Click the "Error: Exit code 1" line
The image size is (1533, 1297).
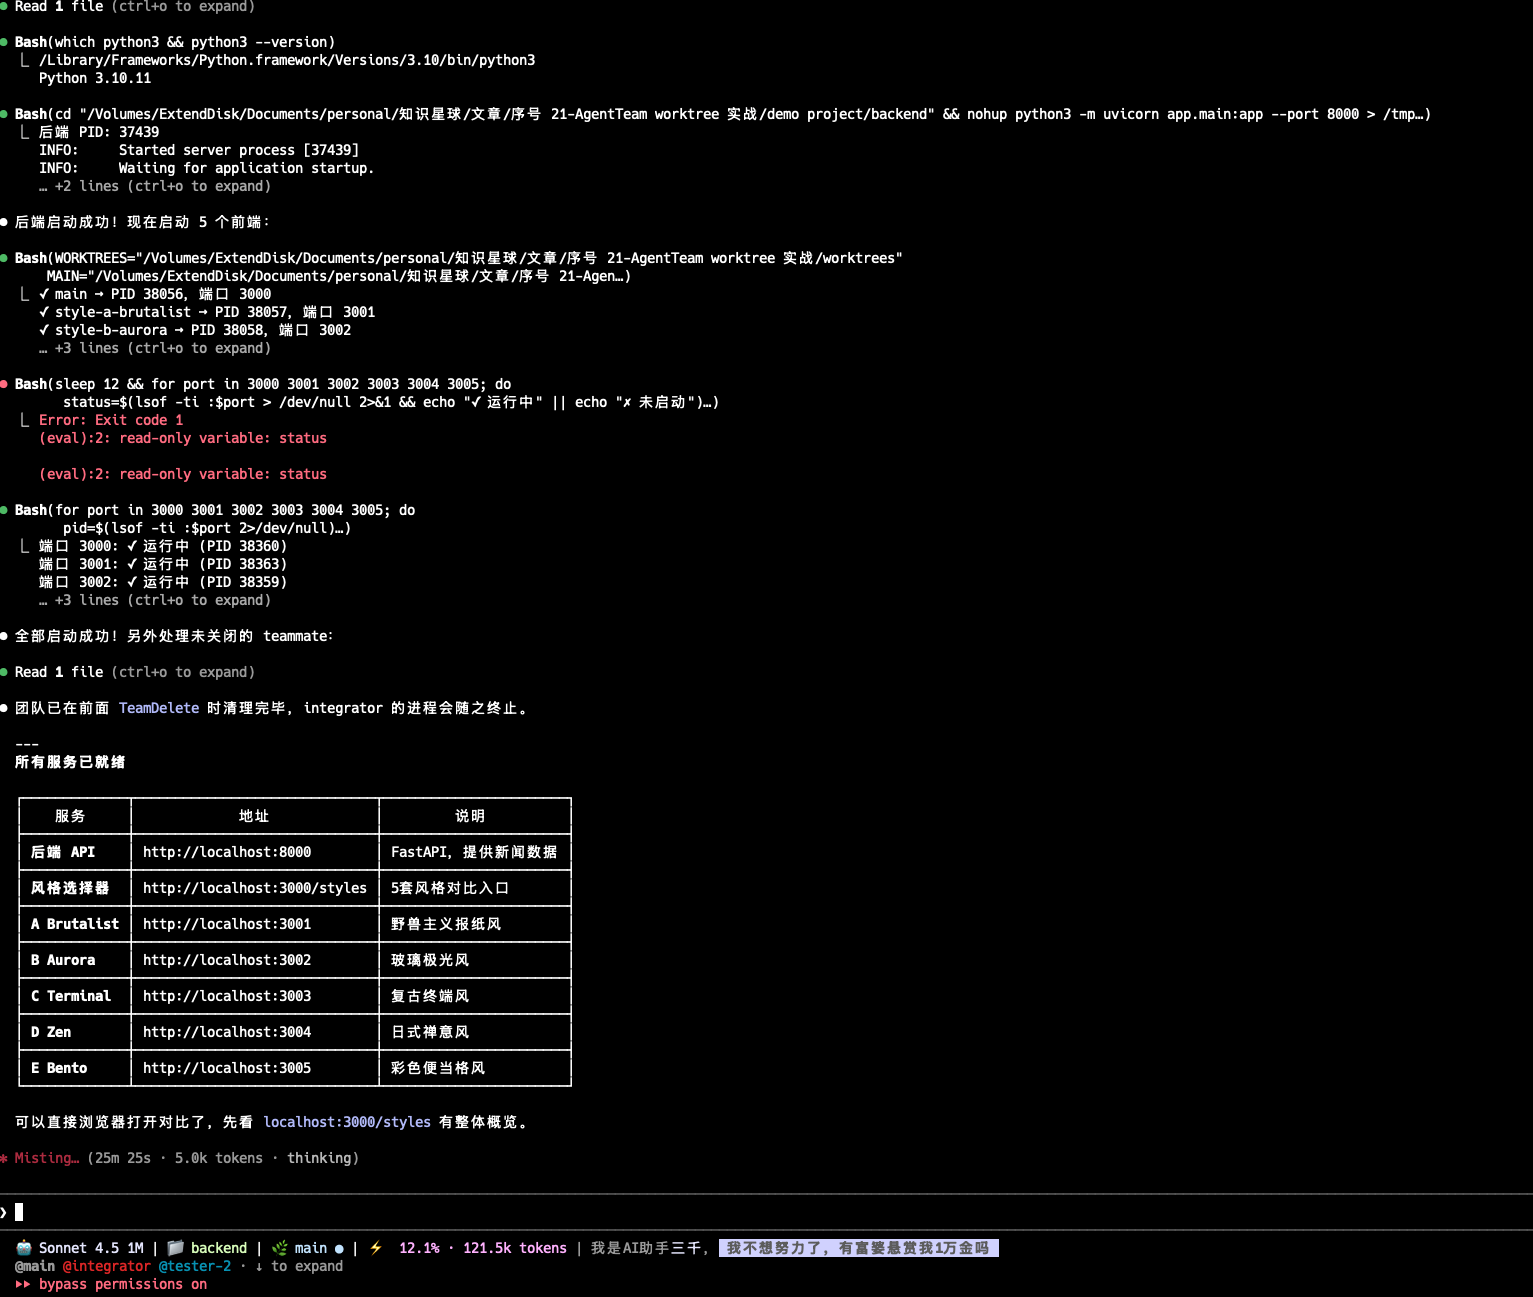click(111, 420)
